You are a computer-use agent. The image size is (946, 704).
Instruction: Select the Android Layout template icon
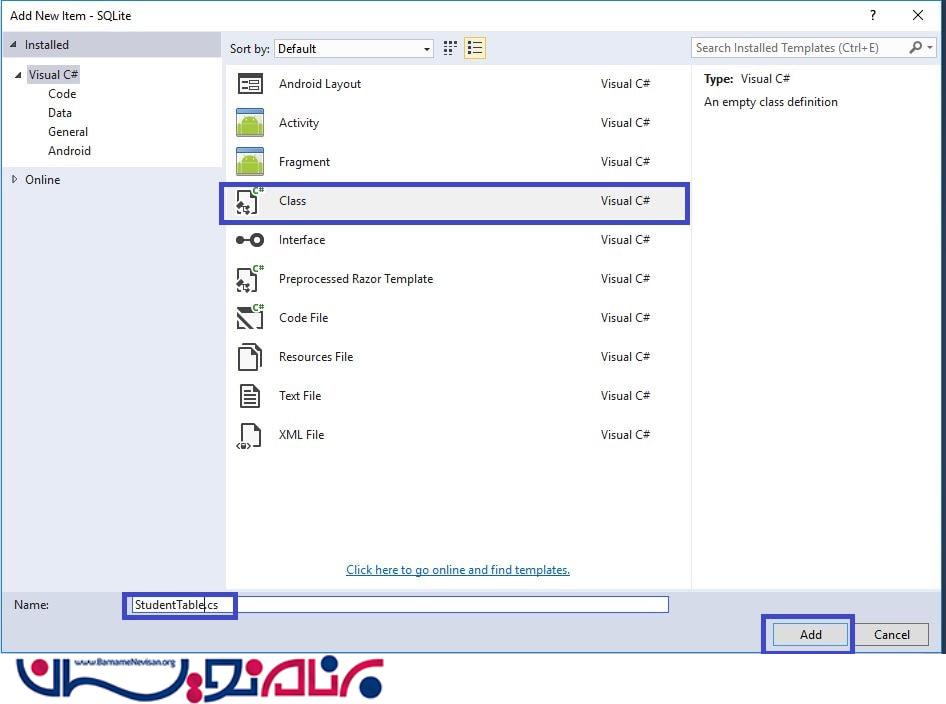(x=249, y=84)
